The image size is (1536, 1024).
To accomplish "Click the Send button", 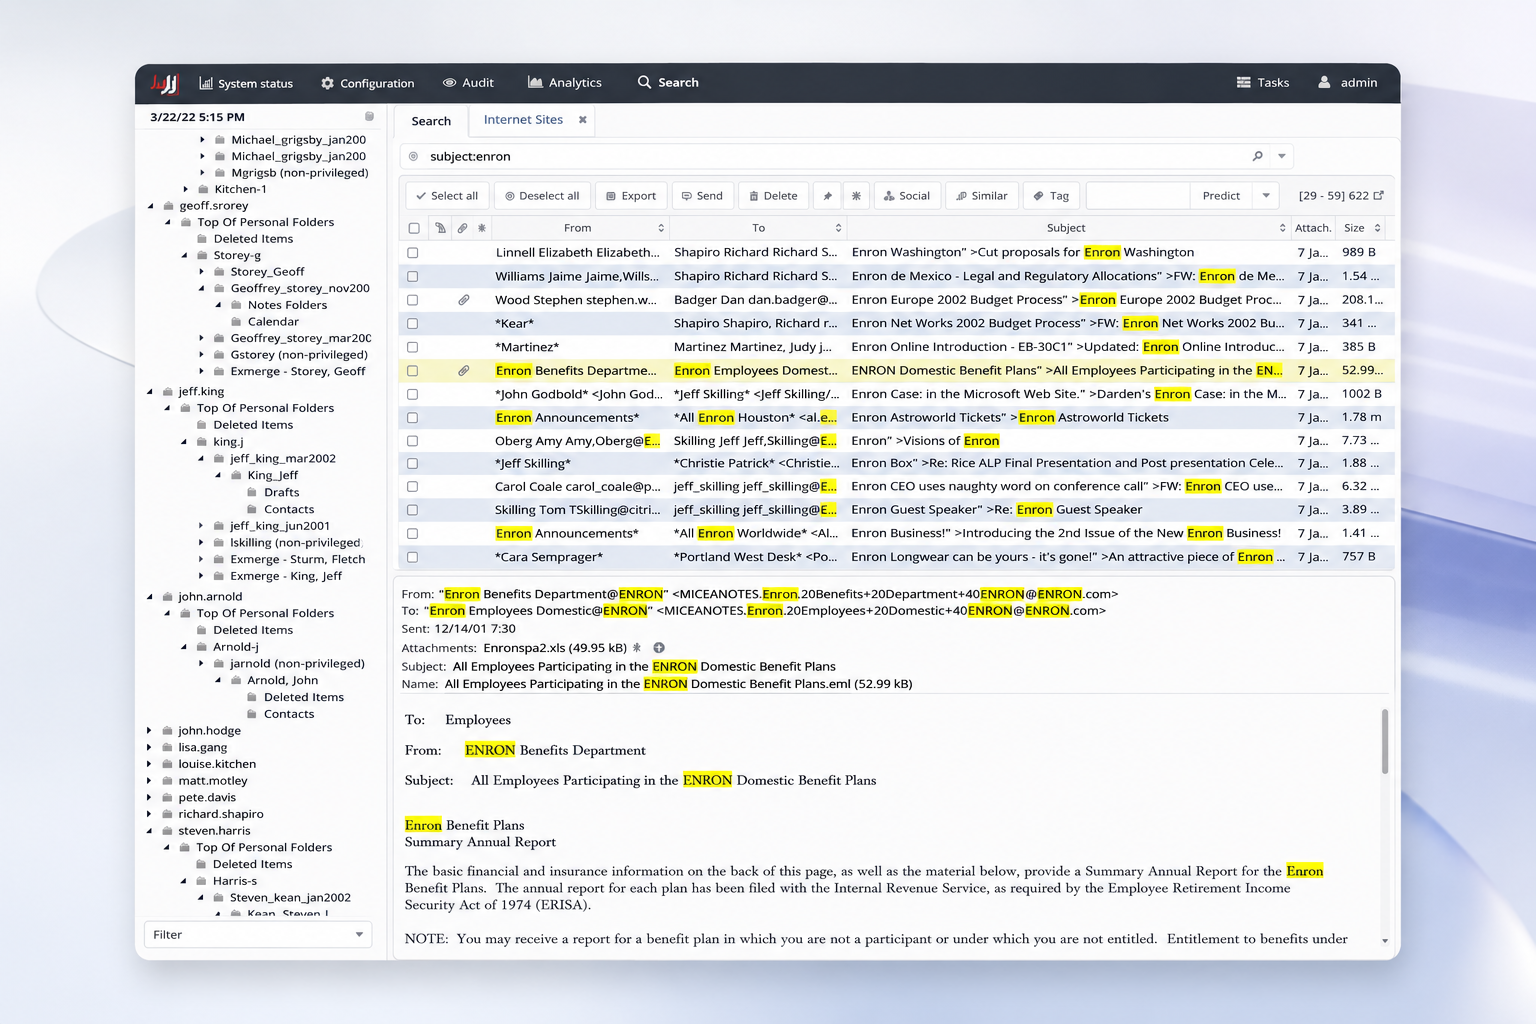I will coord(702,196).
